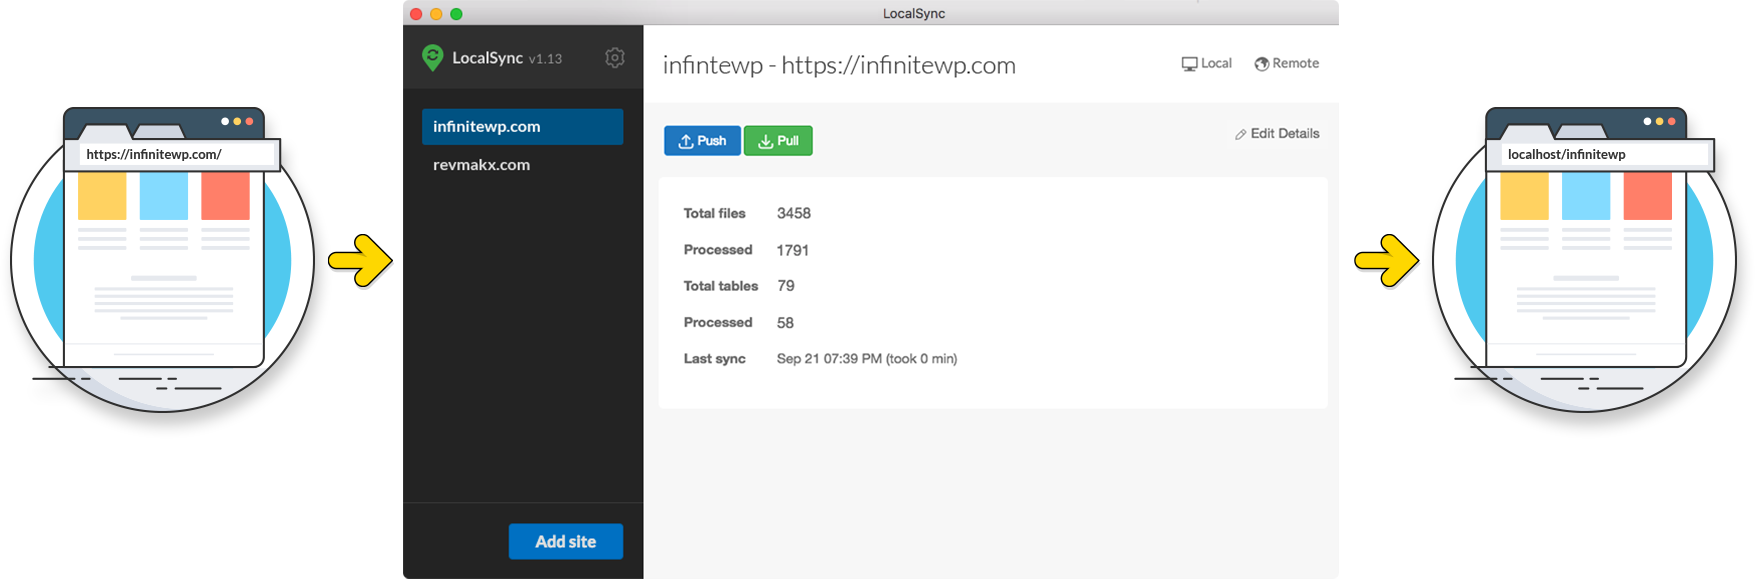Close the LocalSync window with the red button
The height and width of the screenshot is (579, 1755).
point(416,14)
